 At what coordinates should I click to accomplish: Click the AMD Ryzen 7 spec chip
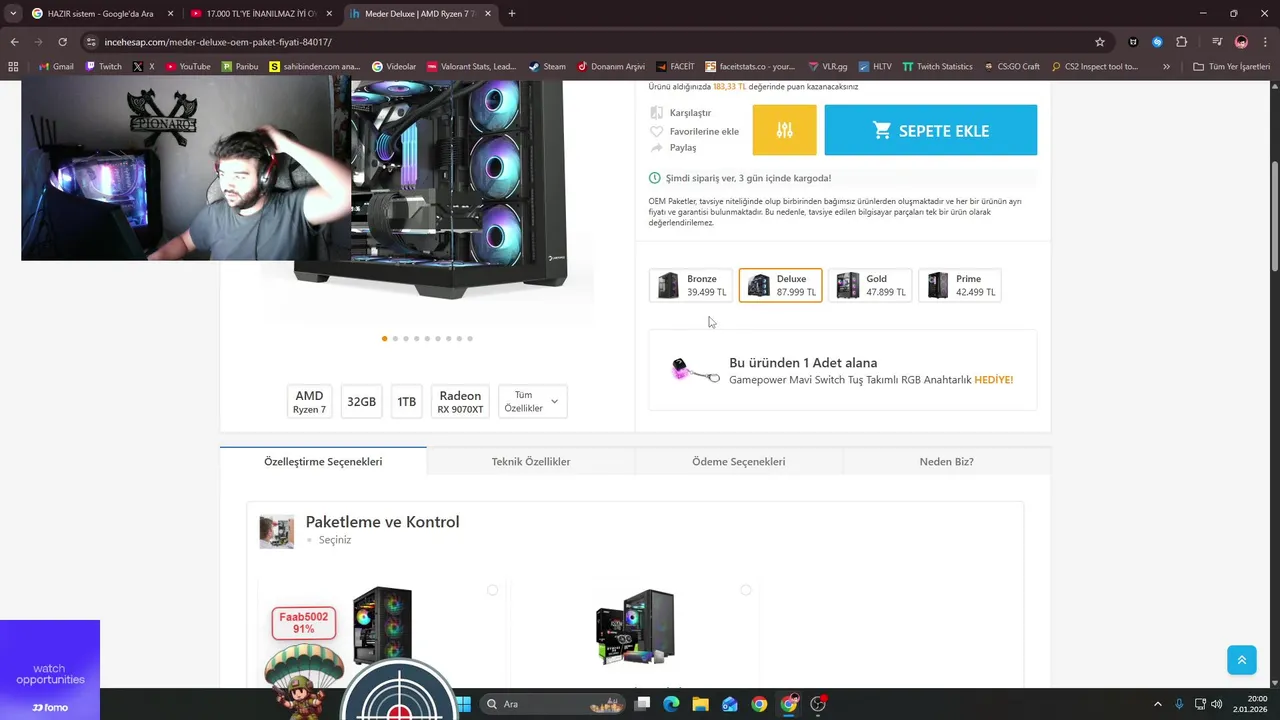(309, 401)
